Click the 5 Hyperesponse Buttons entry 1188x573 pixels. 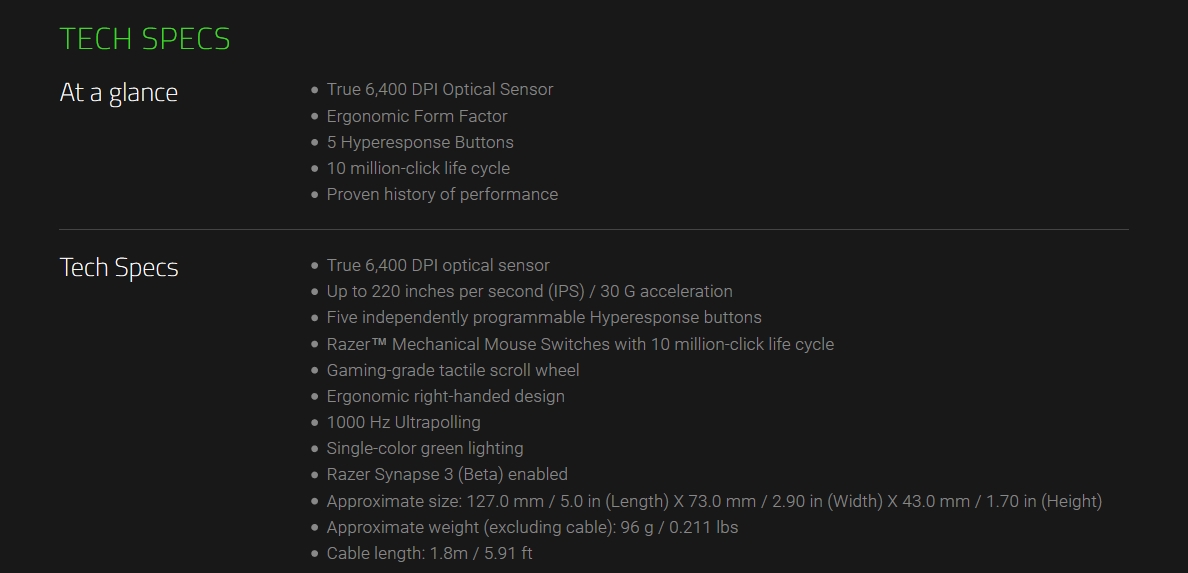tap(420, 142)
